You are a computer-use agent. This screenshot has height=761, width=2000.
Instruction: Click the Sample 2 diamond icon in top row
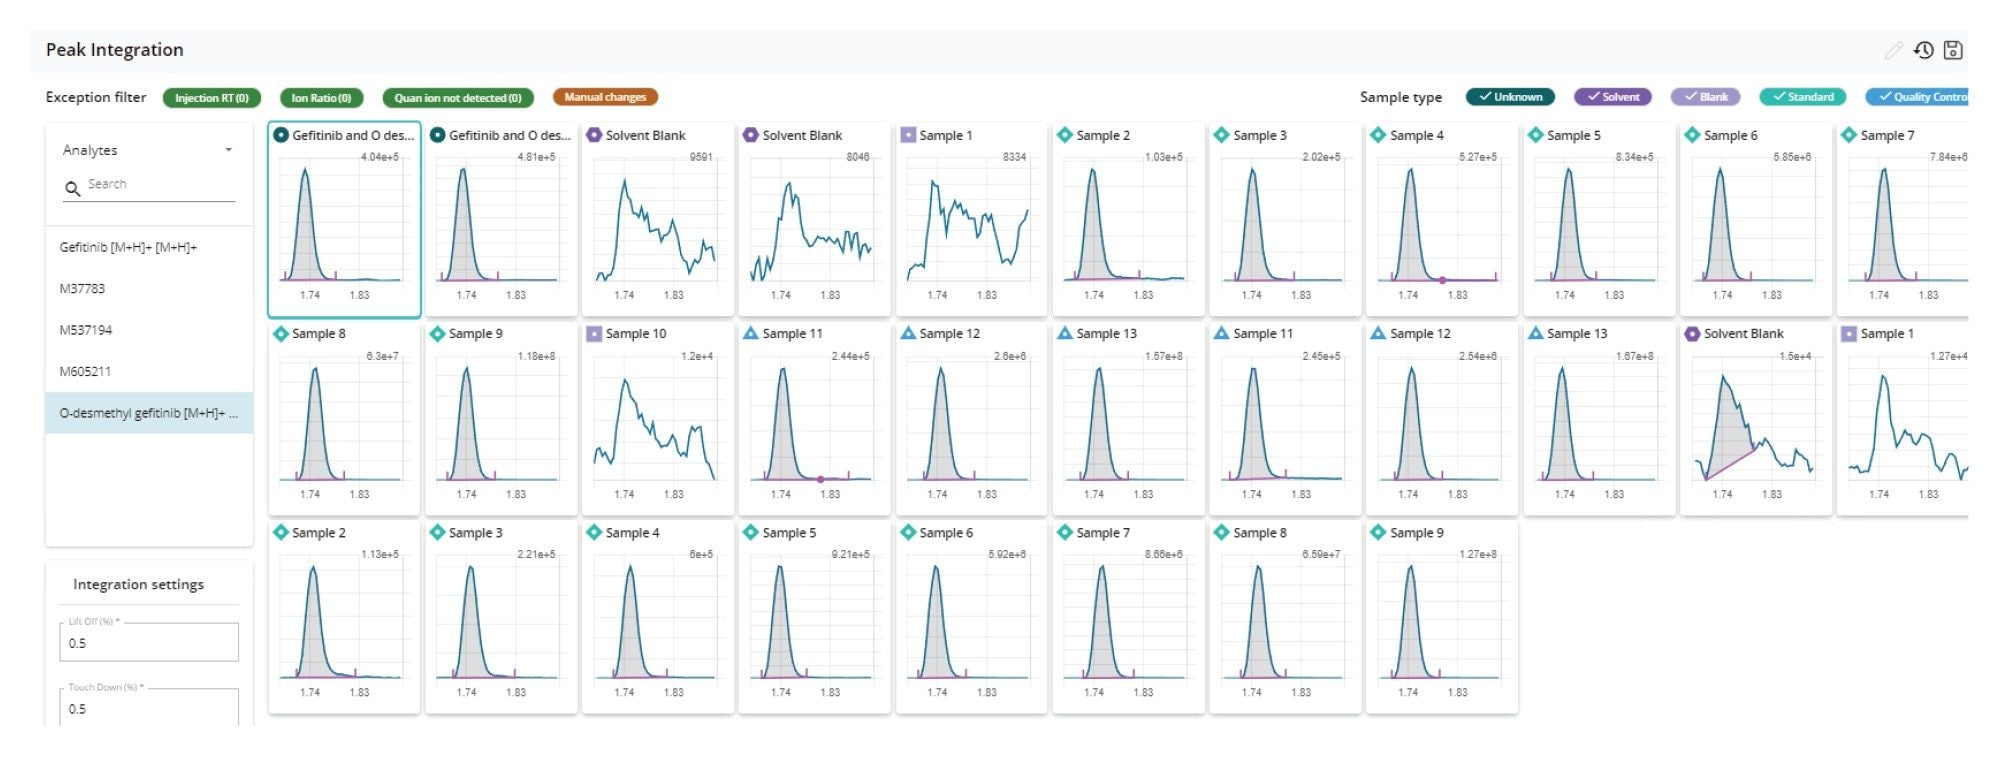(1064, 135)
